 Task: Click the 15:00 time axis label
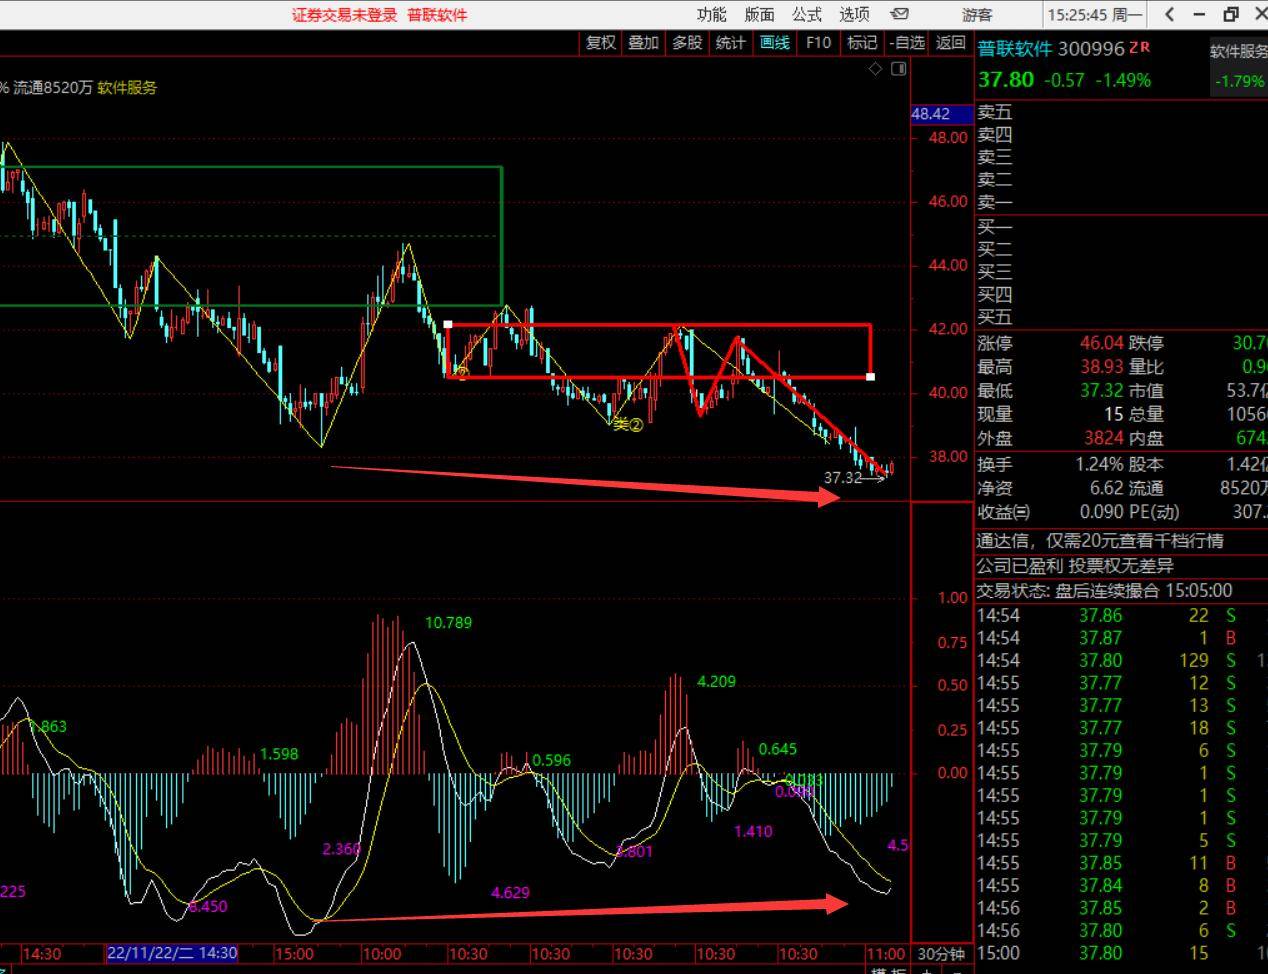(x=294, y=954)
